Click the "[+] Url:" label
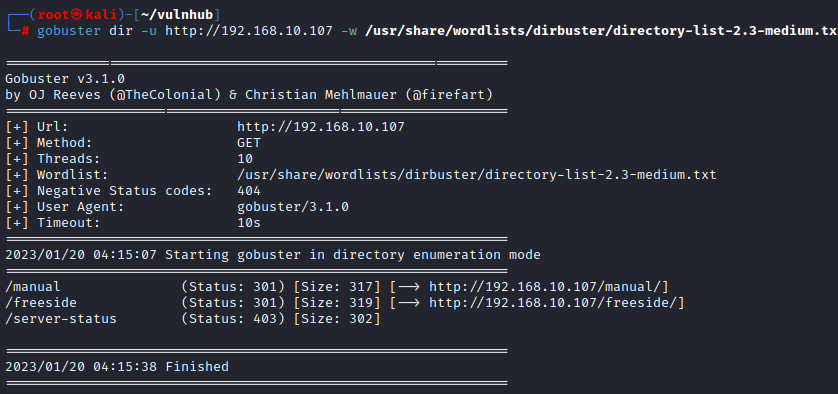This screenshot has height=394, width=838. (37, 127)
